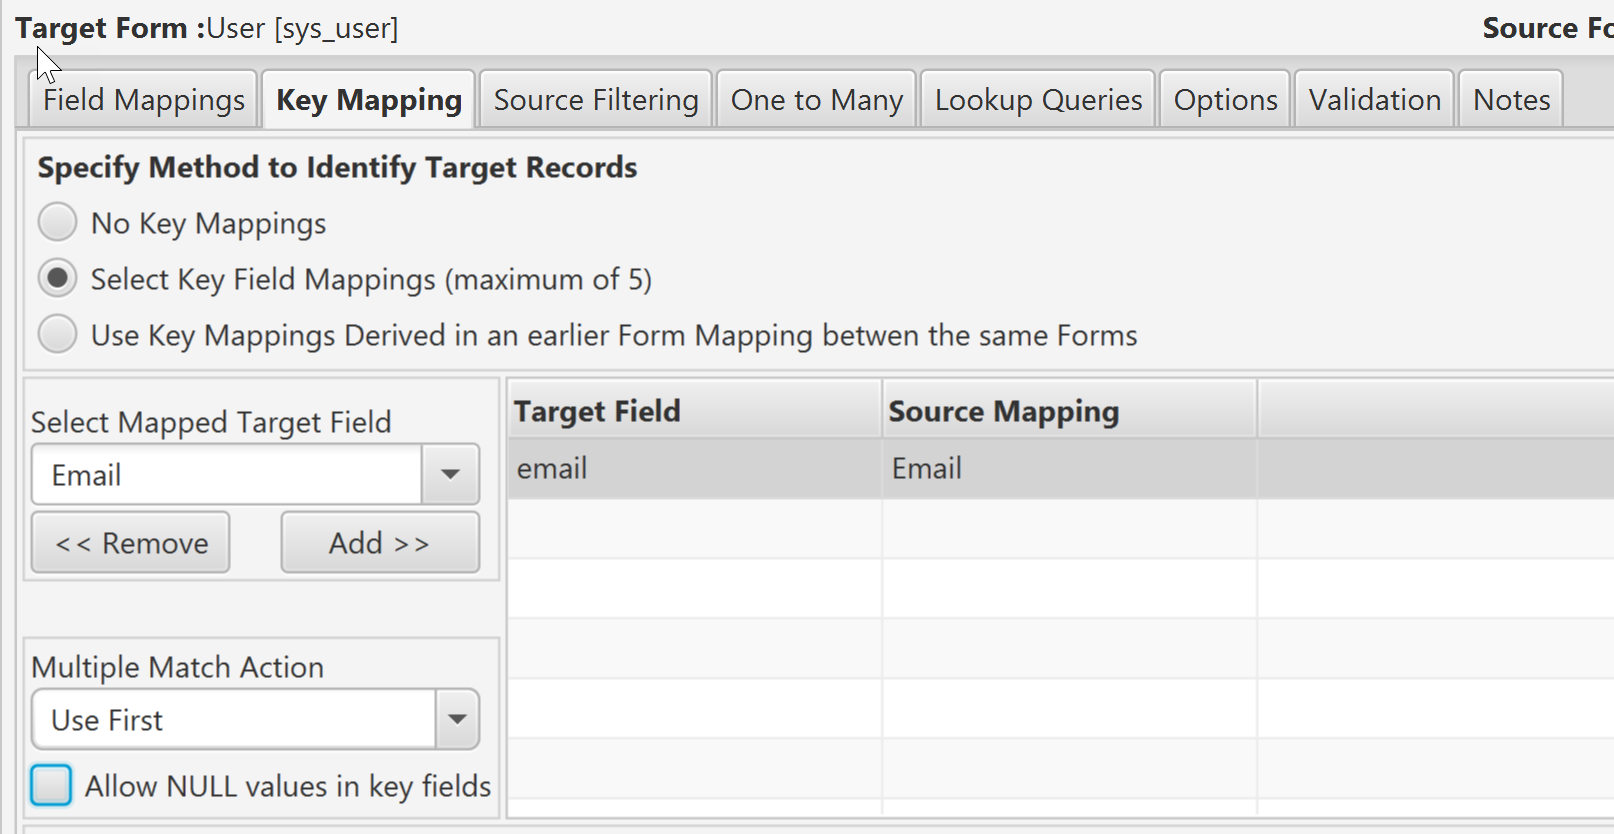Viewport: 1614px width, 834px height.
Task: Switch to the Options tab
Action: [x=1225, y=100]
